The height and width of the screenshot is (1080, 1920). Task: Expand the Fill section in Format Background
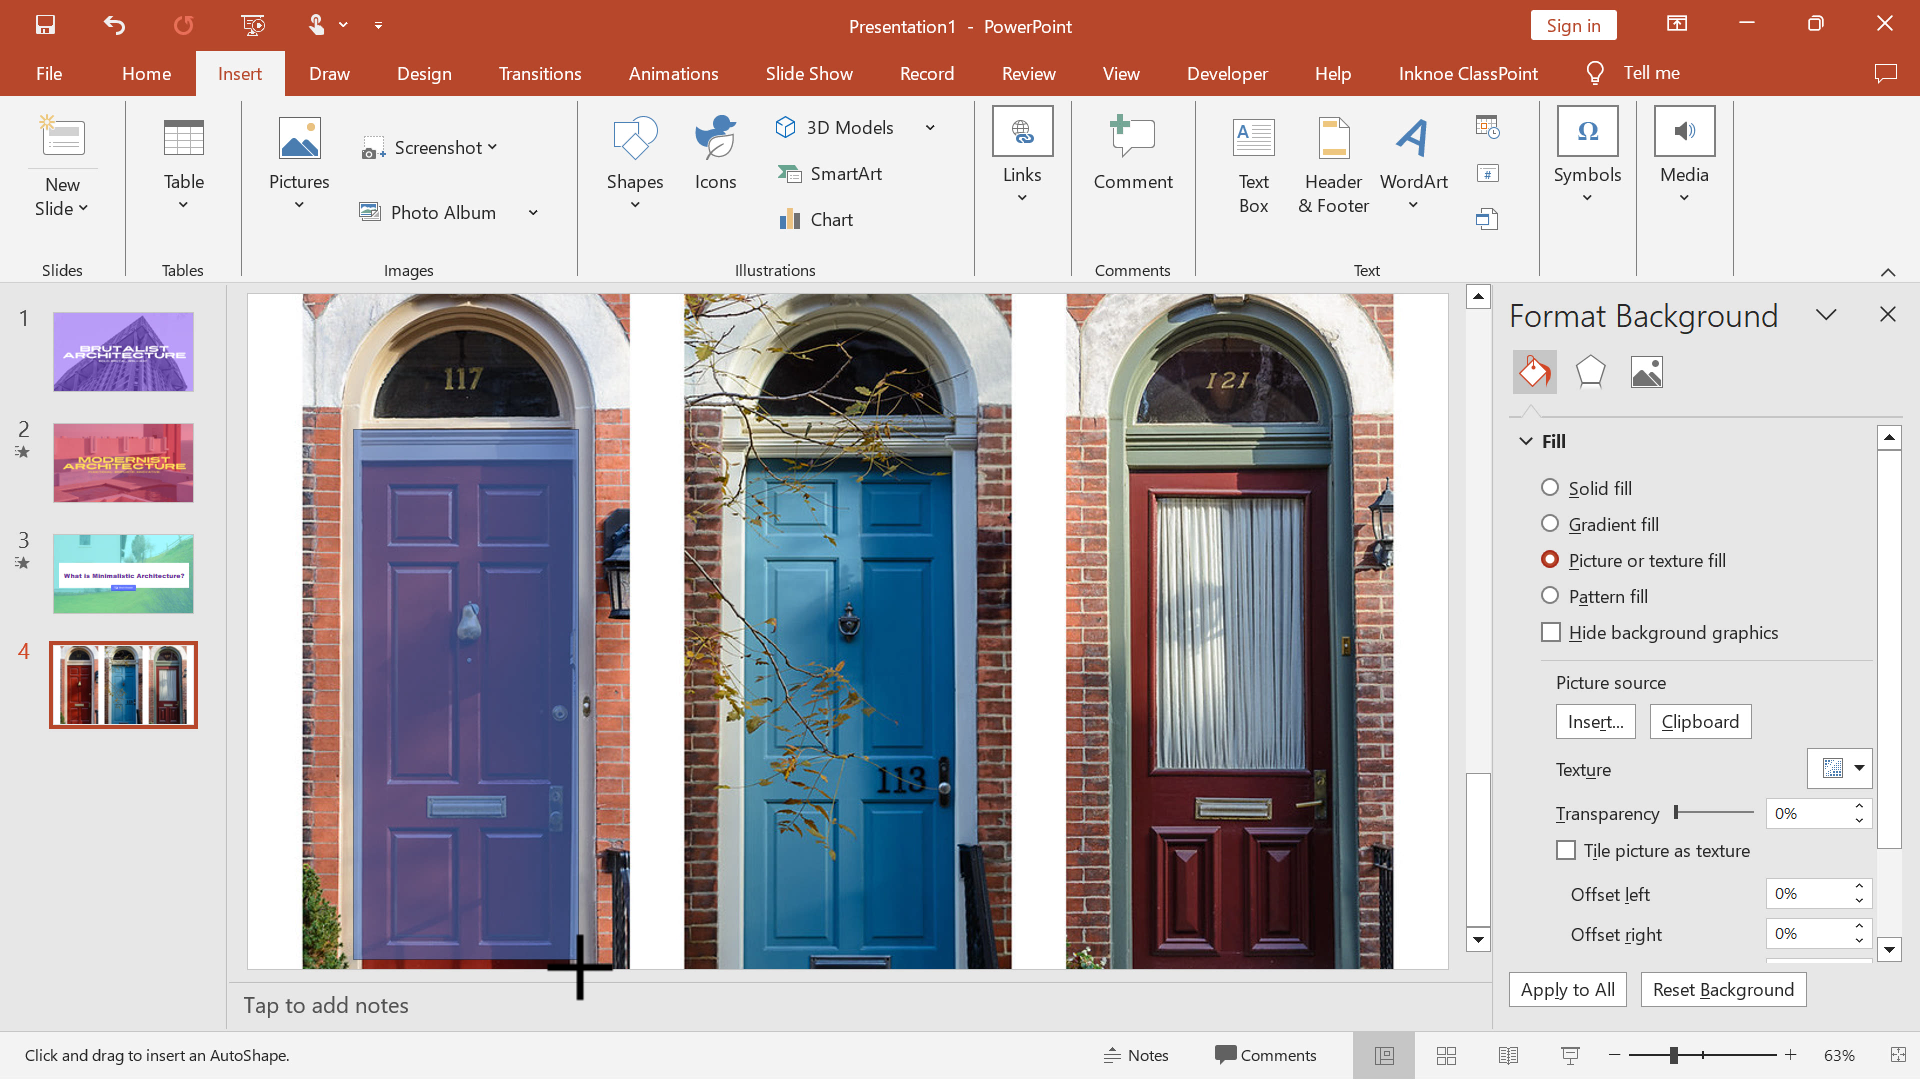tap(1528, 440)
